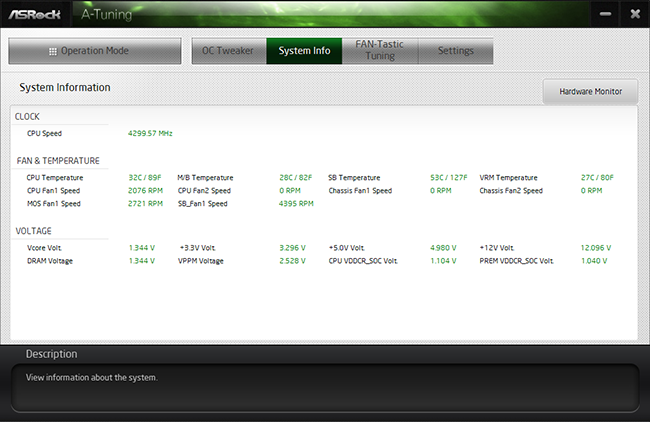The height and width of the screenshot is (422, 650).
Task: Click the CPU Temperature value 32C / 89F
Action: [145, 177]
